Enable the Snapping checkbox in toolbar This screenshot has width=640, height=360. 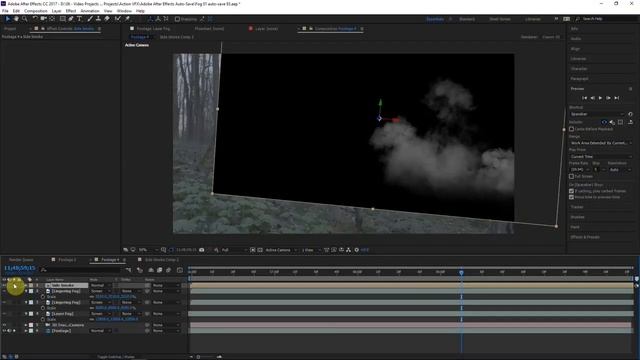pos(177,19)
